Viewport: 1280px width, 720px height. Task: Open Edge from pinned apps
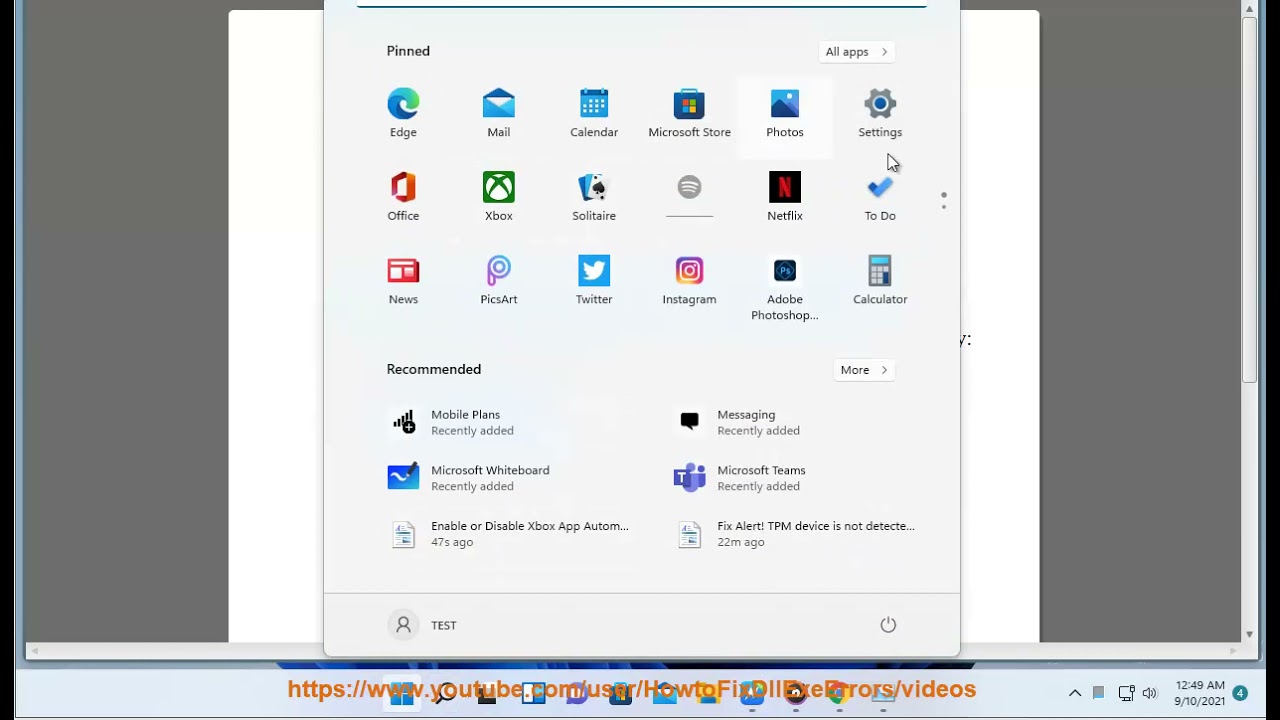pyautogui.click(x=403, y=113)
